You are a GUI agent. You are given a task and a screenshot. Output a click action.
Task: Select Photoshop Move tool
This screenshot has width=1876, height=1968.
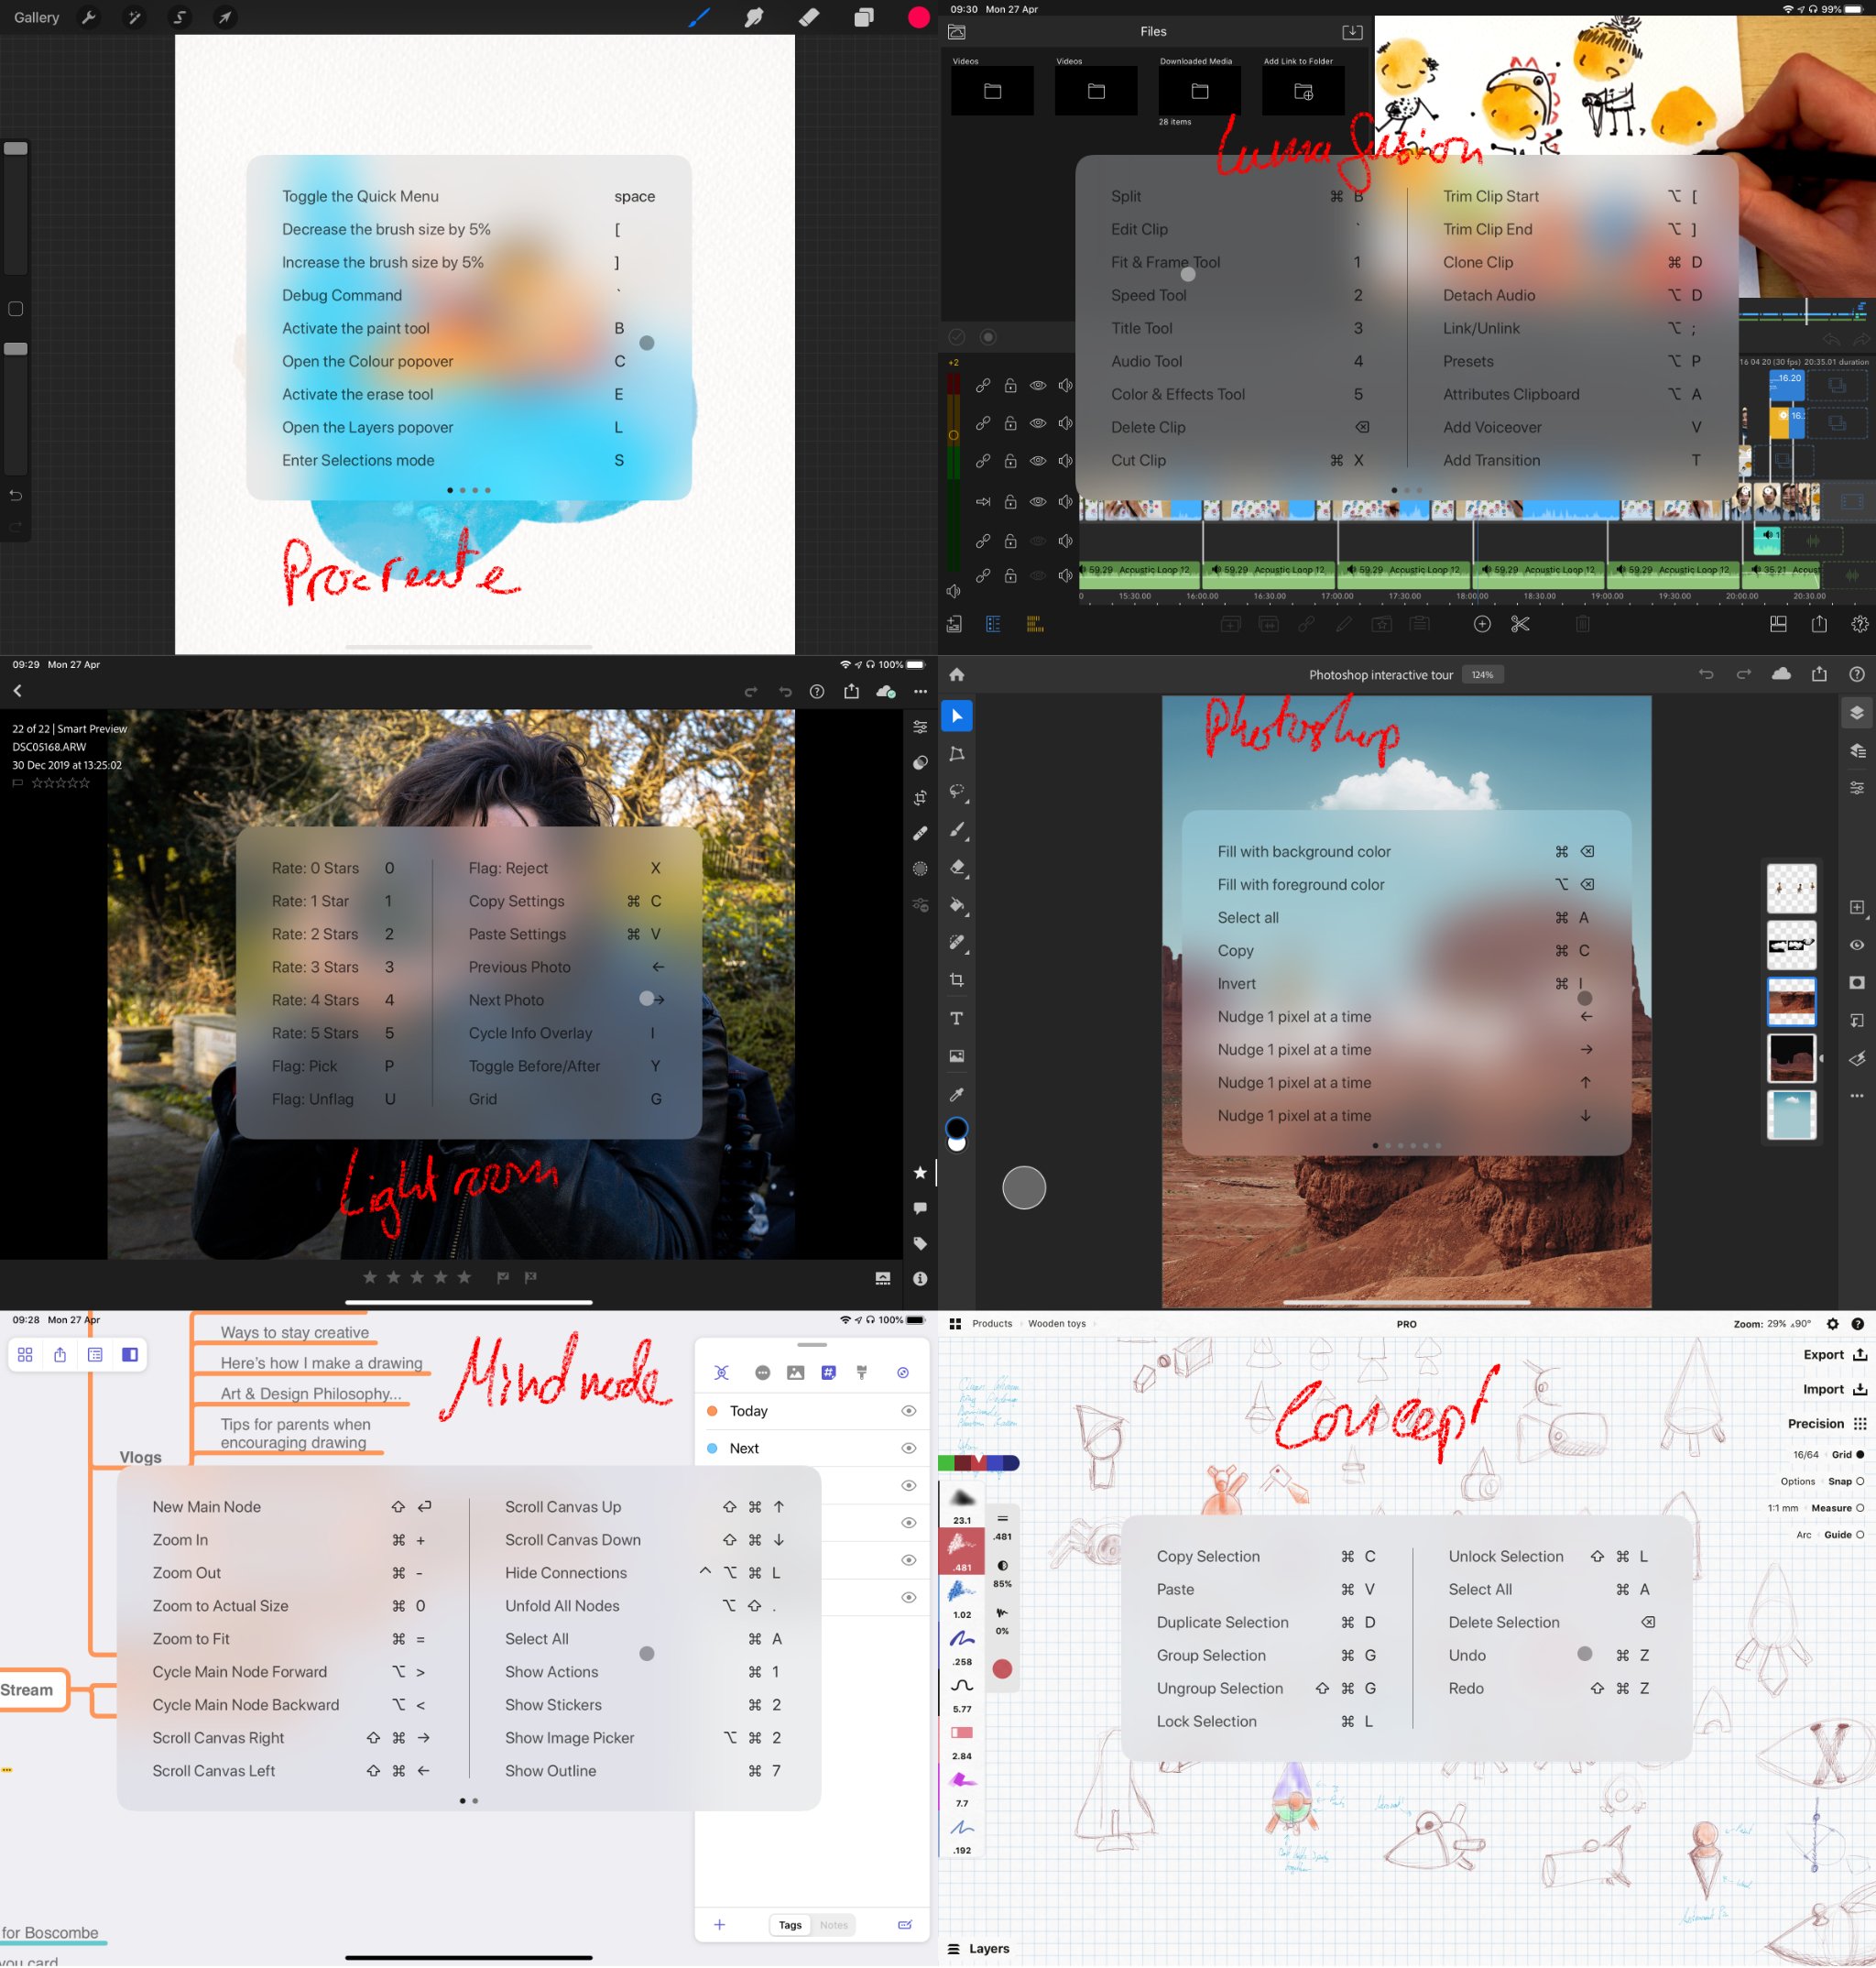(957, 716)
